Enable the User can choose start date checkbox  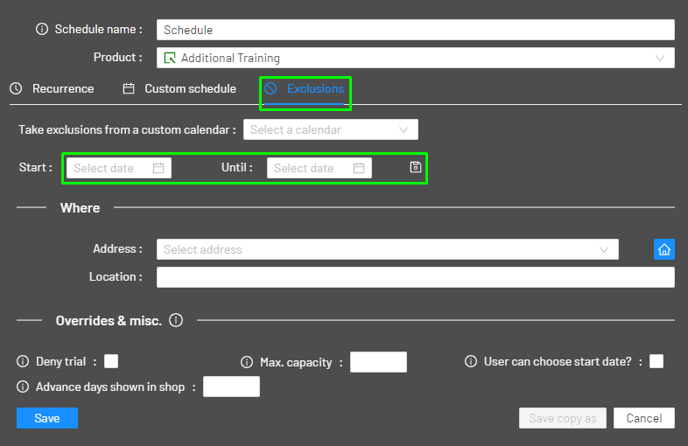point(656,361)
